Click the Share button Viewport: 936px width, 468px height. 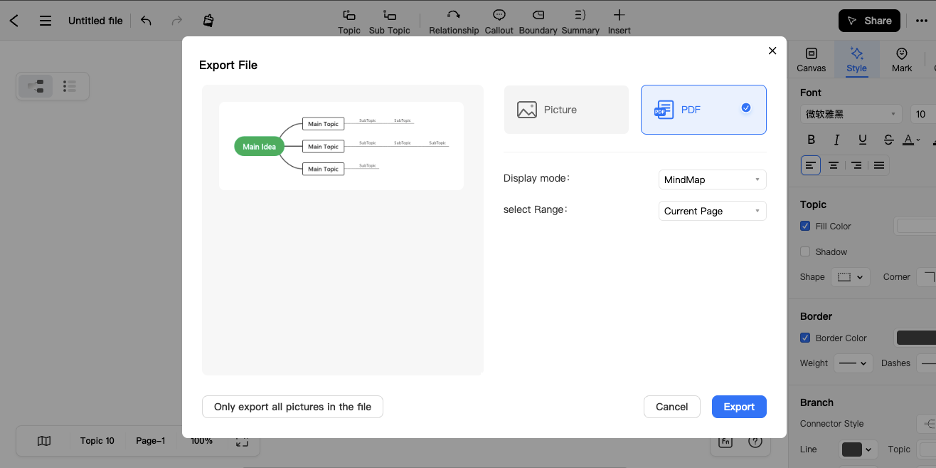coord(869,21)
